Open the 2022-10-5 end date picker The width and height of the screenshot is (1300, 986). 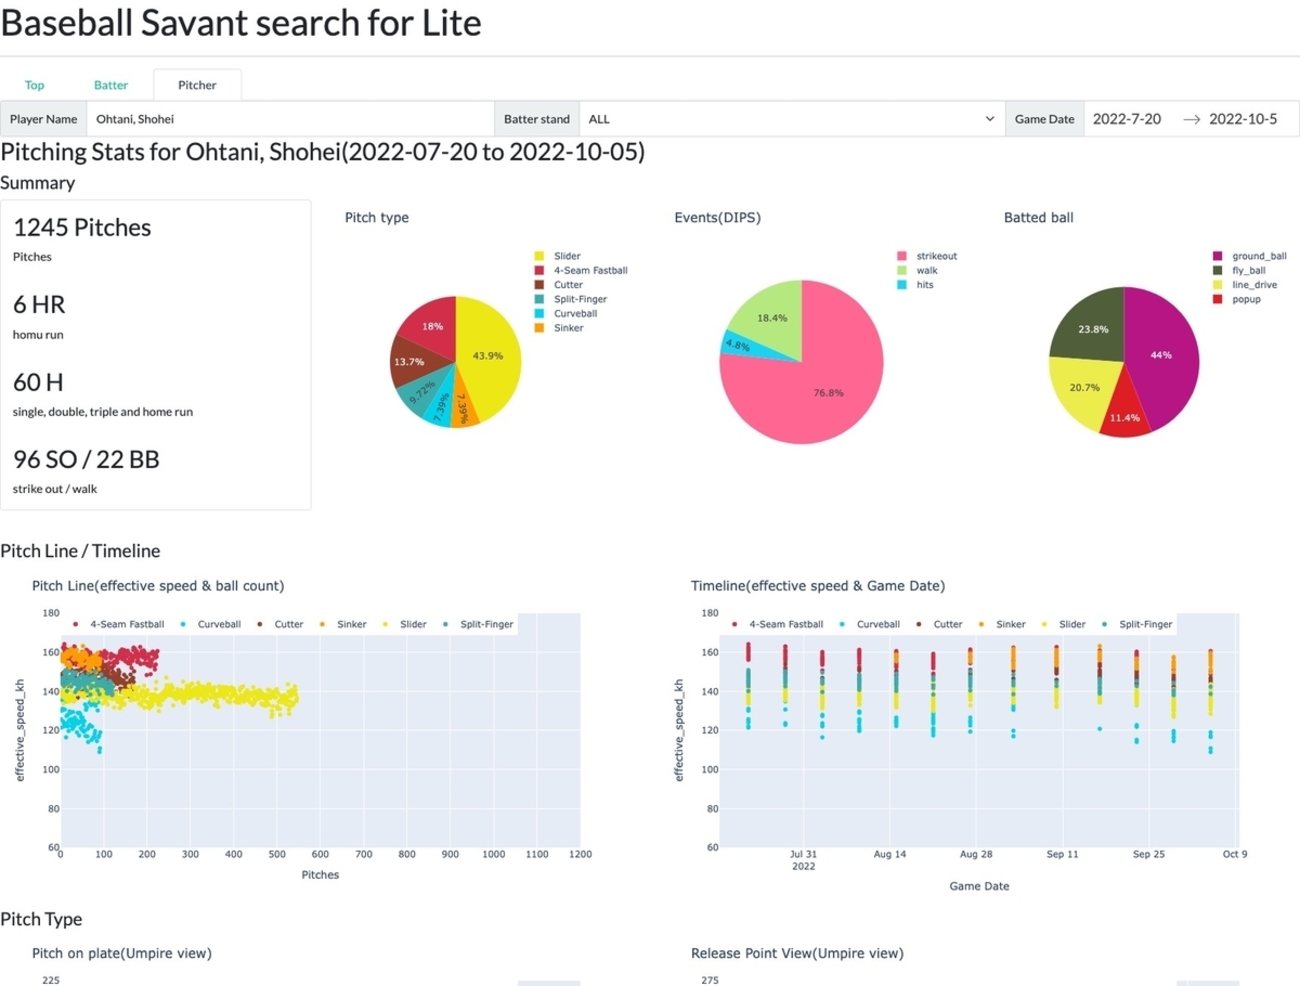pyautogui.click(x=1243, y=119)
